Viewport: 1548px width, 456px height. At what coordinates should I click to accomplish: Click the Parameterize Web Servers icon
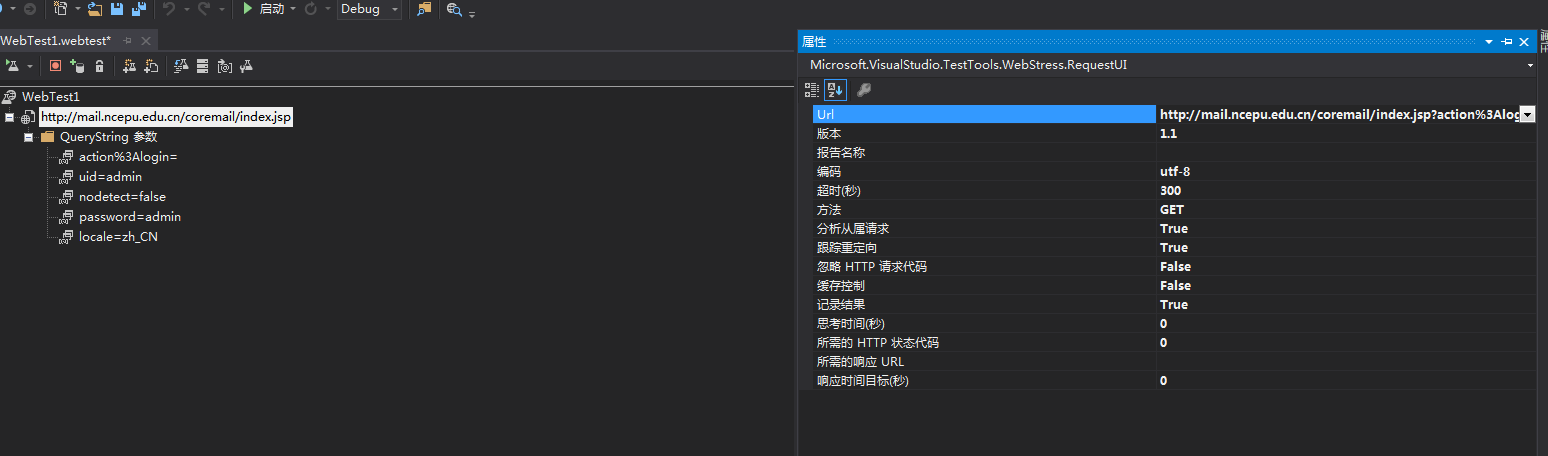pyautogui.click(x=202, y=65)
